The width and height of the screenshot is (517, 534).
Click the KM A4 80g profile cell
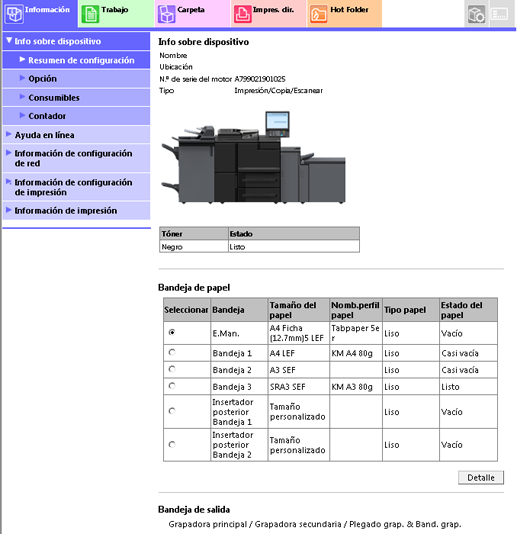[356, 353]
